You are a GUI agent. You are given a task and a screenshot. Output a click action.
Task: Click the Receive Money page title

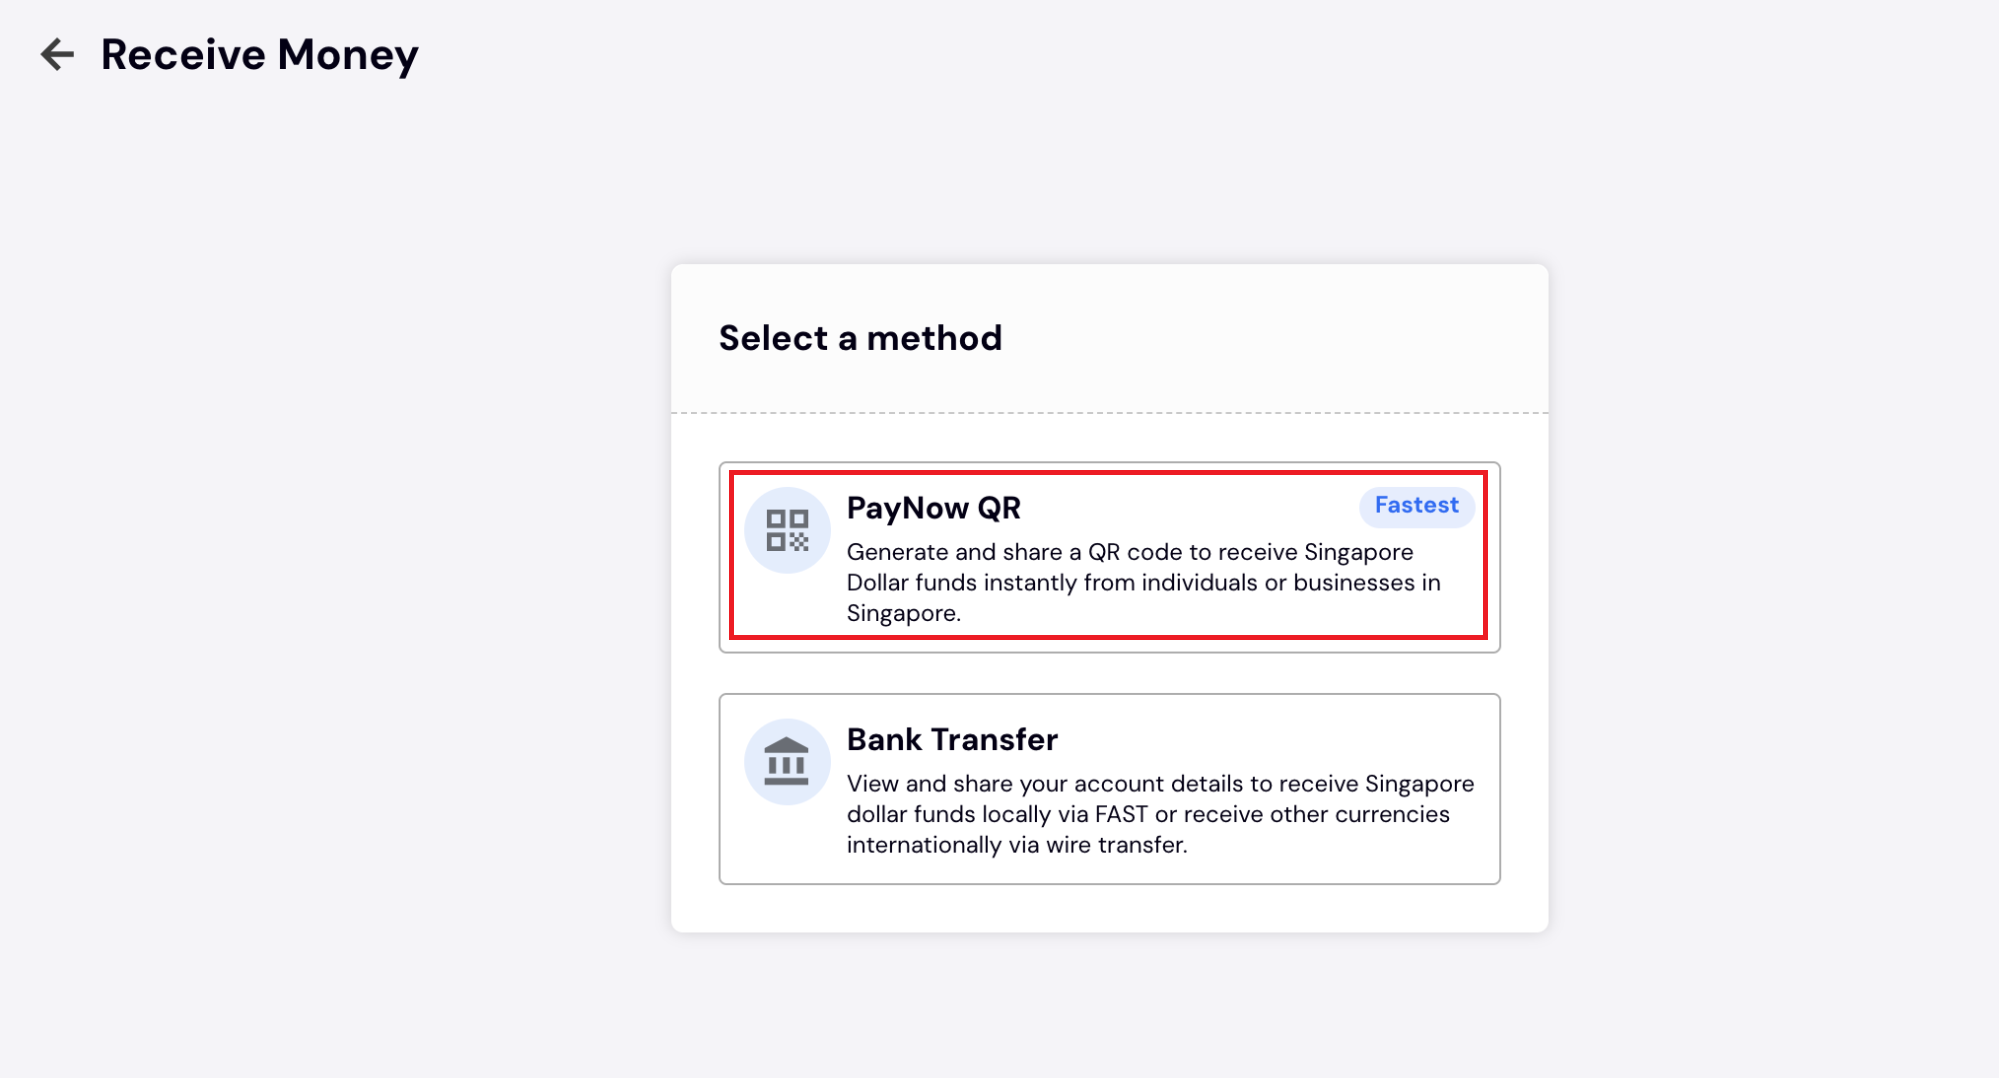click(x=261, y=54)
